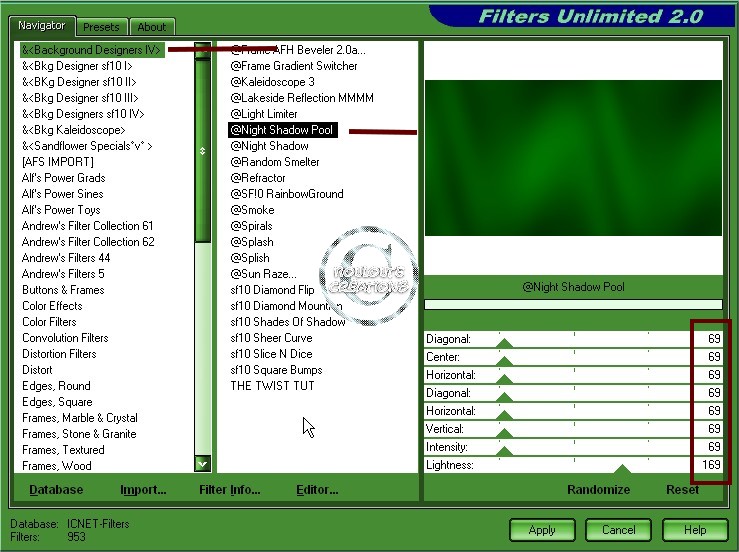739x552 pixels.
Task: Select &<Sandflower Specials'v'> category
Action: [x=87, y=146]
